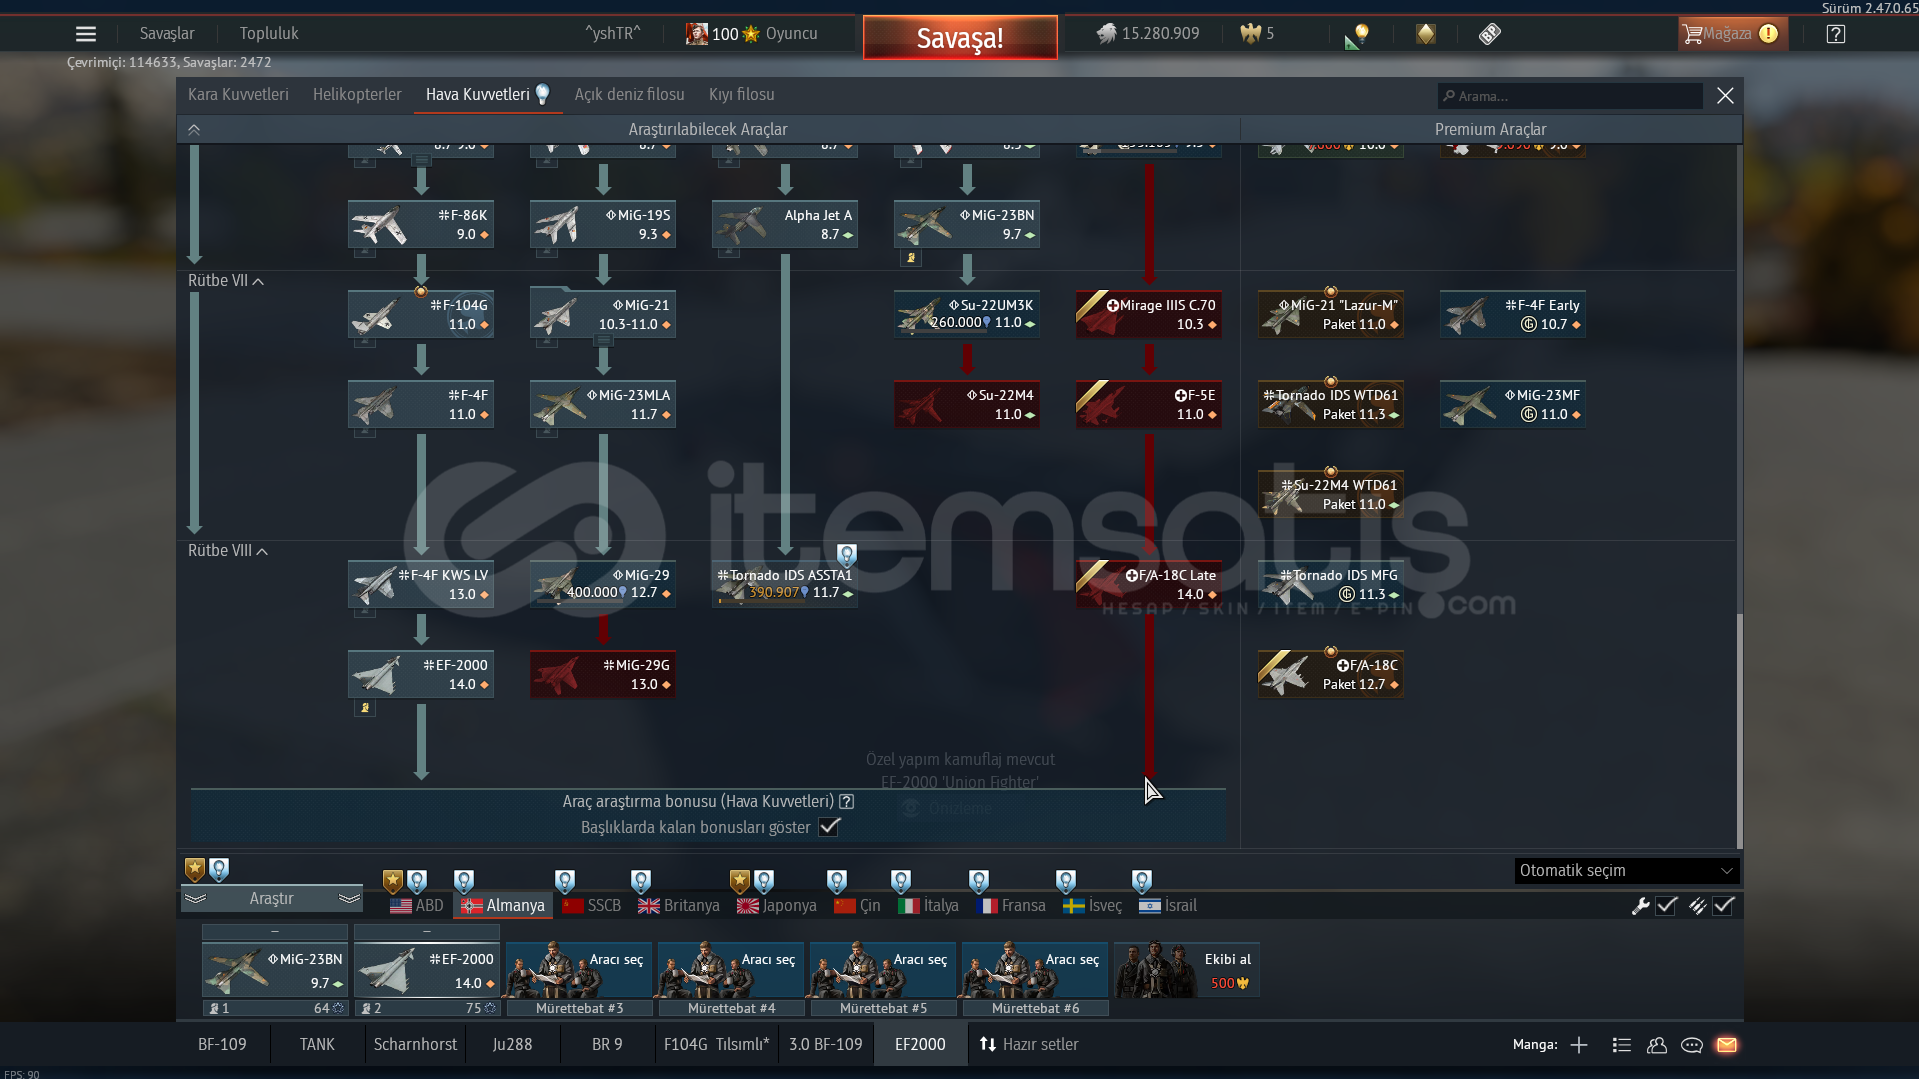Click the gold star badge above Araştır

(x=195, y=870)
